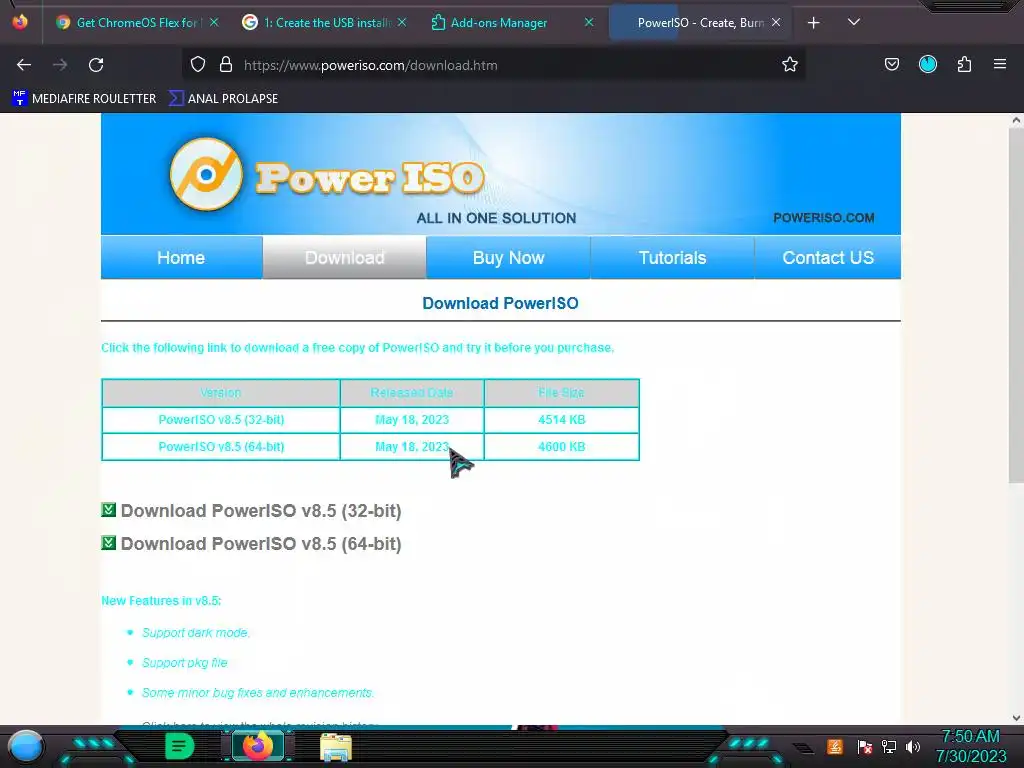Open the volume speaker tray icon
The height and width of the screenshot is (768, 1024).
tap(913, 746)
